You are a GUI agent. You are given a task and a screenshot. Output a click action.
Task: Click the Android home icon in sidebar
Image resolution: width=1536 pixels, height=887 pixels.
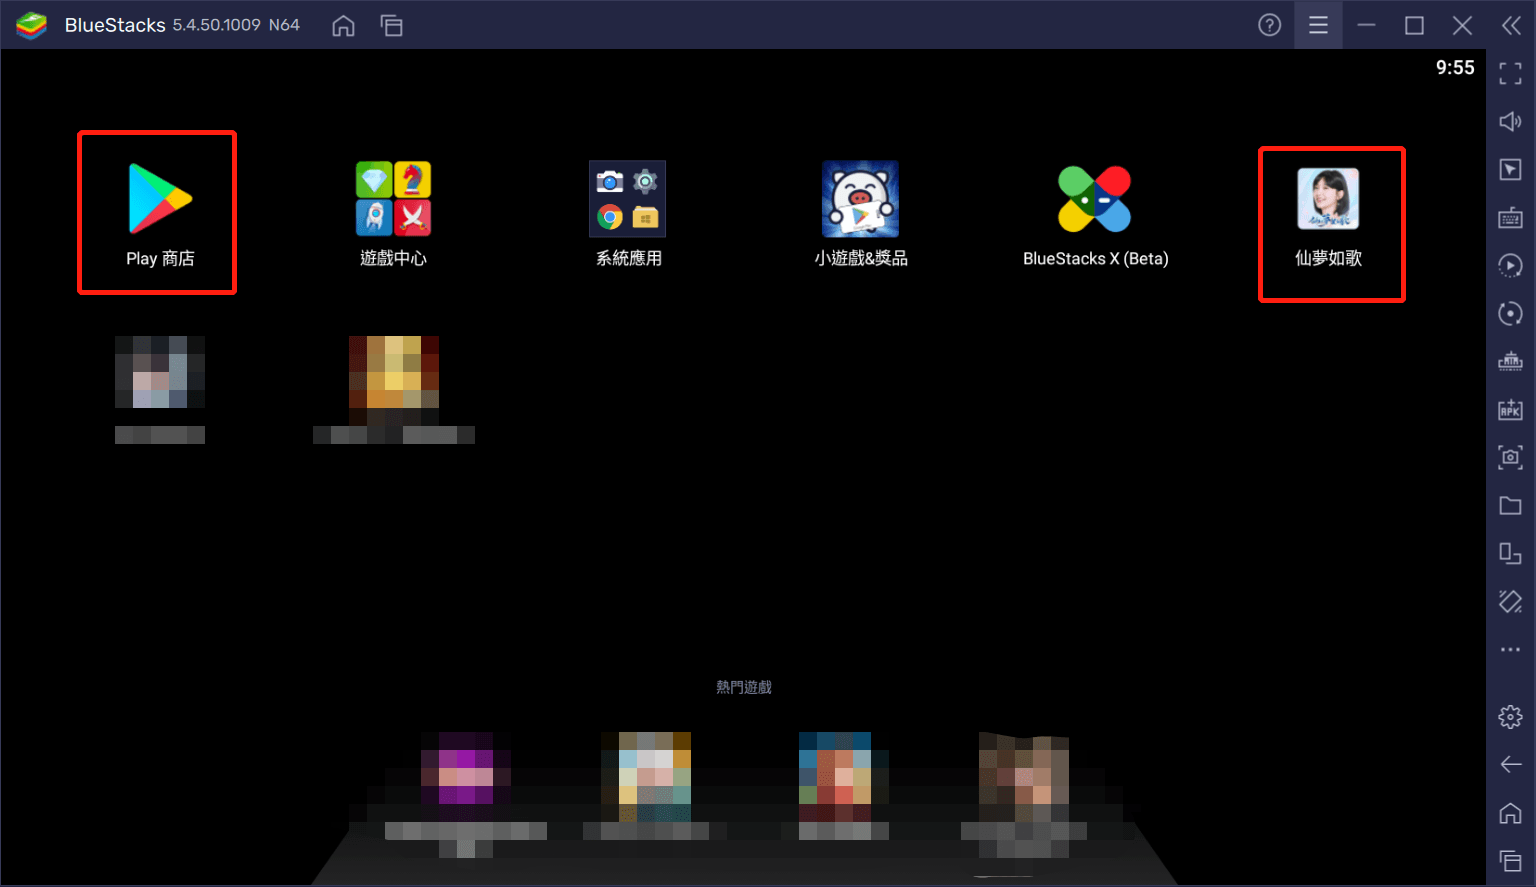click(1510, 813)
